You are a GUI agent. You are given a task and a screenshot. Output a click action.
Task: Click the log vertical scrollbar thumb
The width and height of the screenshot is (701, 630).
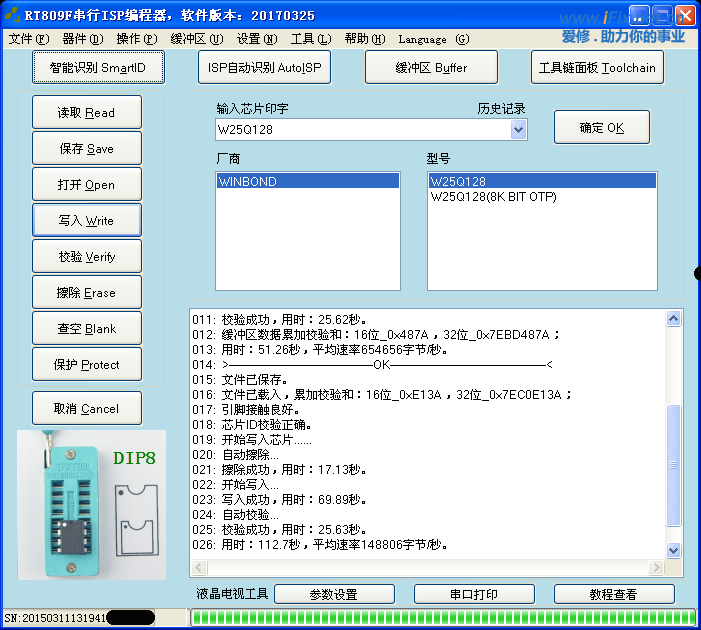point(673,465)
